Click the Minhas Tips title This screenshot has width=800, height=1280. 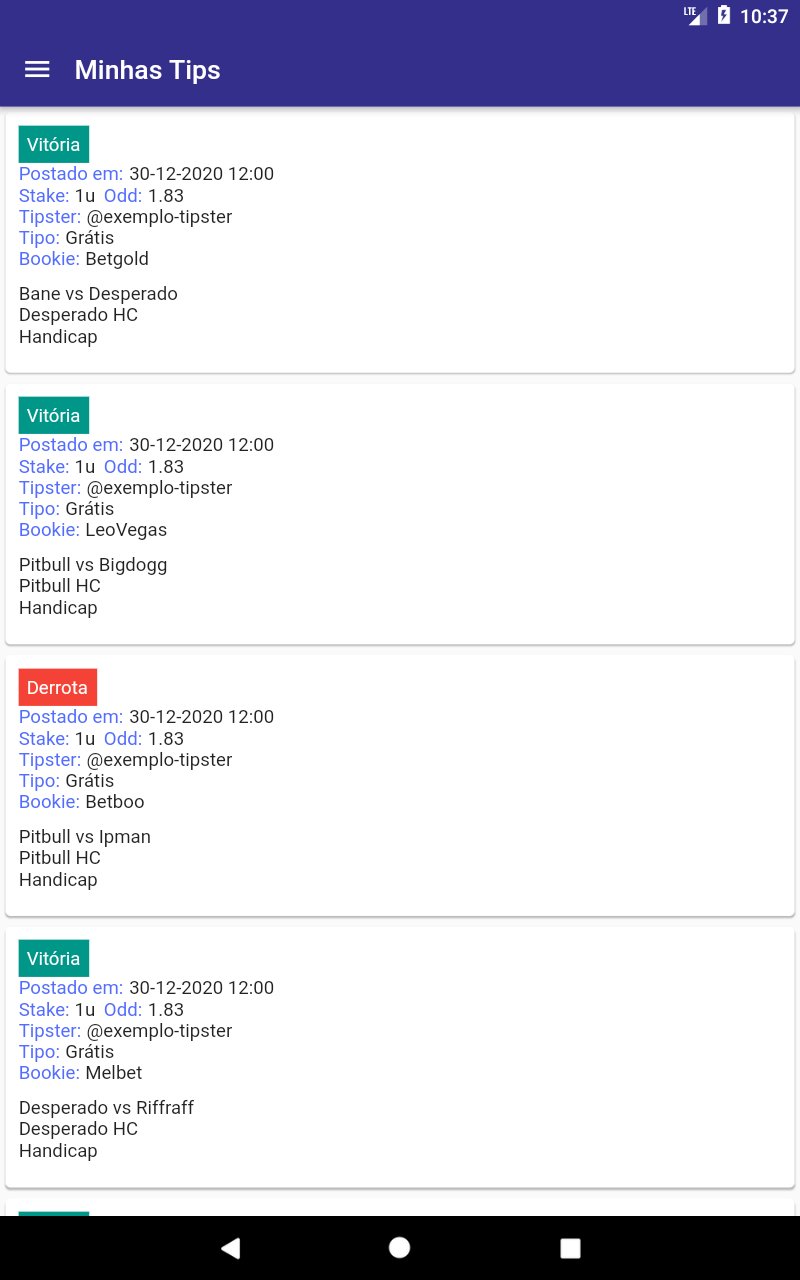point(147,70)
